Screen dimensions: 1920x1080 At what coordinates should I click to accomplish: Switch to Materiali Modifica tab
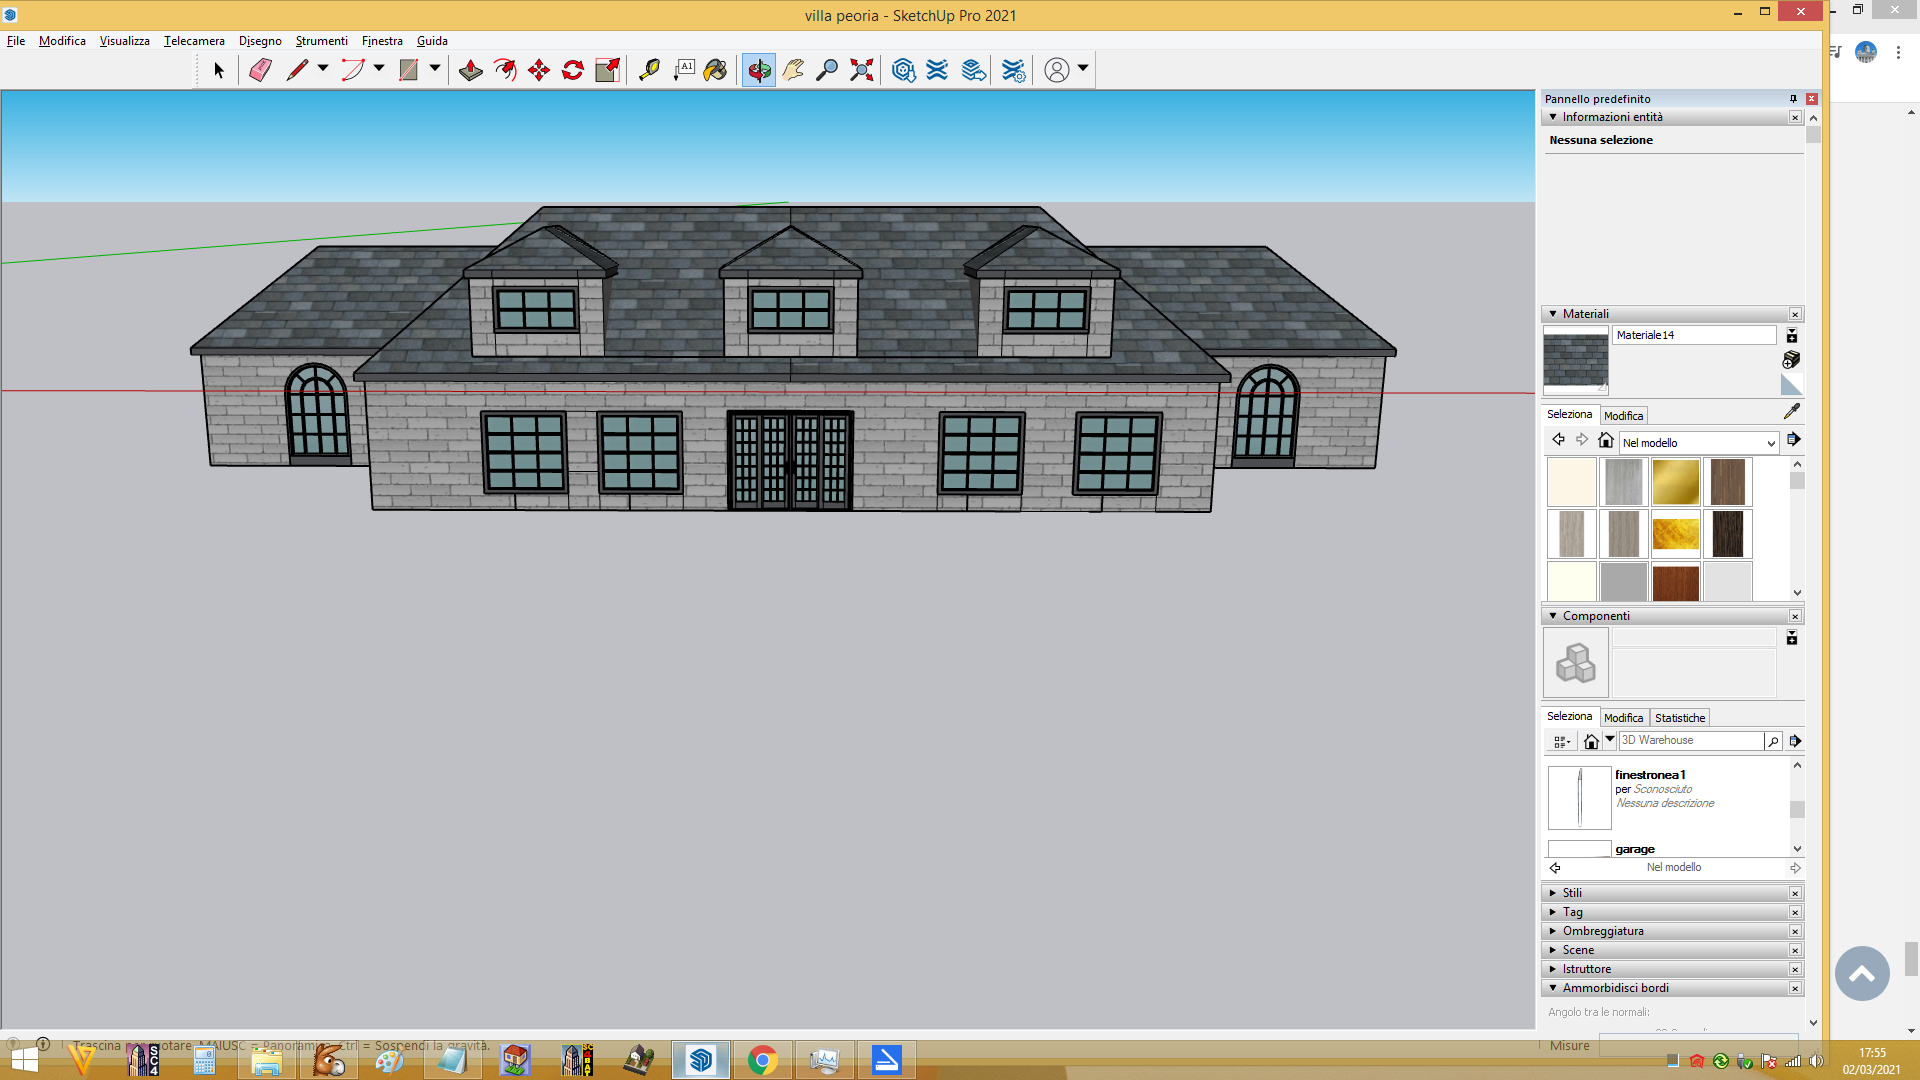[1623, 416]
